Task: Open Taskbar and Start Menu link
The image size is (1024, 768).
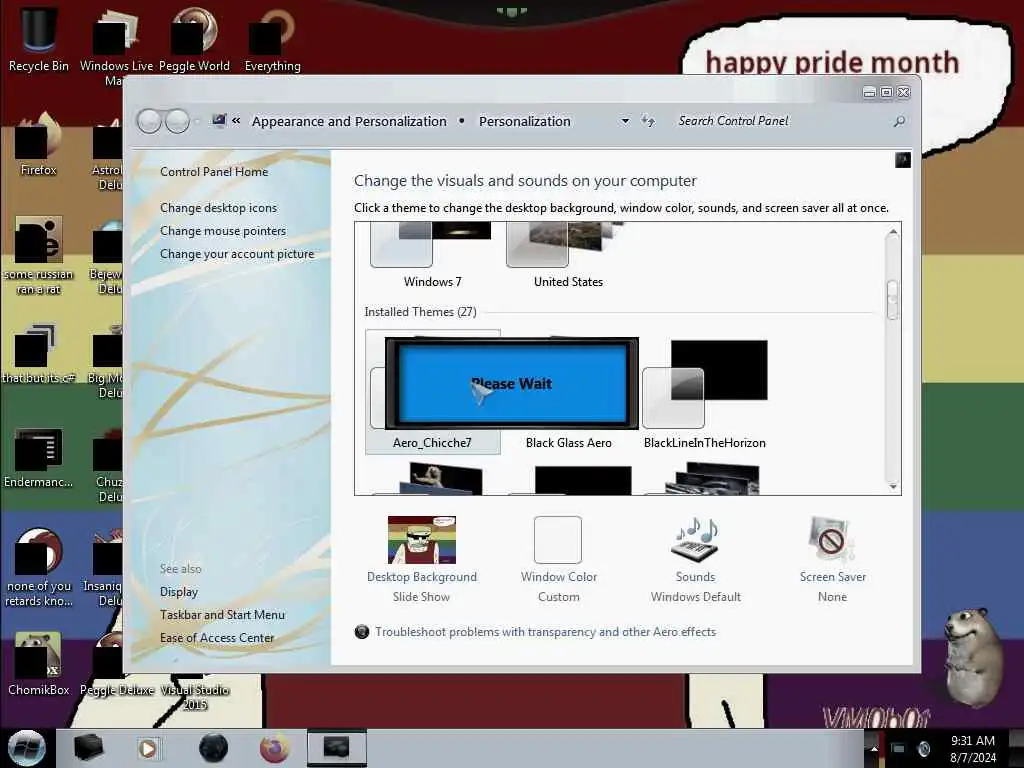Action: pyautogui.click(x=222, y=615)
